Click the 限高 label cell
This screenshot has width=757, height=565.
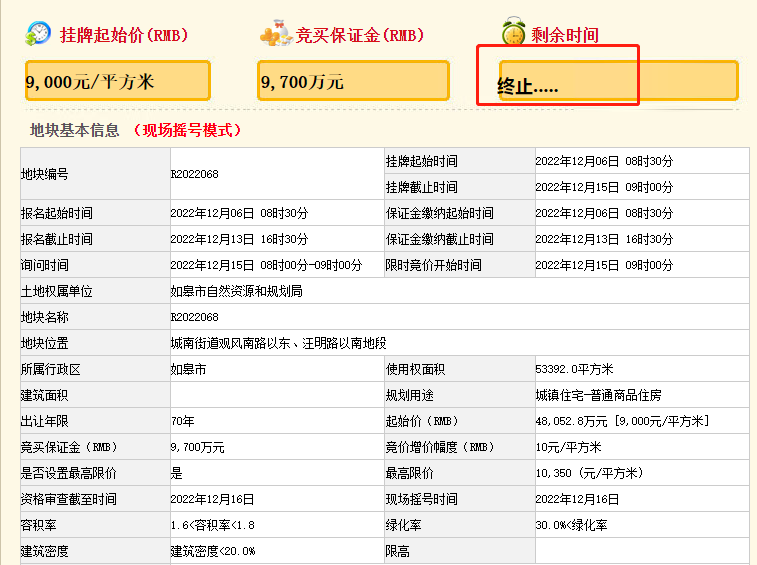point(460,551)
